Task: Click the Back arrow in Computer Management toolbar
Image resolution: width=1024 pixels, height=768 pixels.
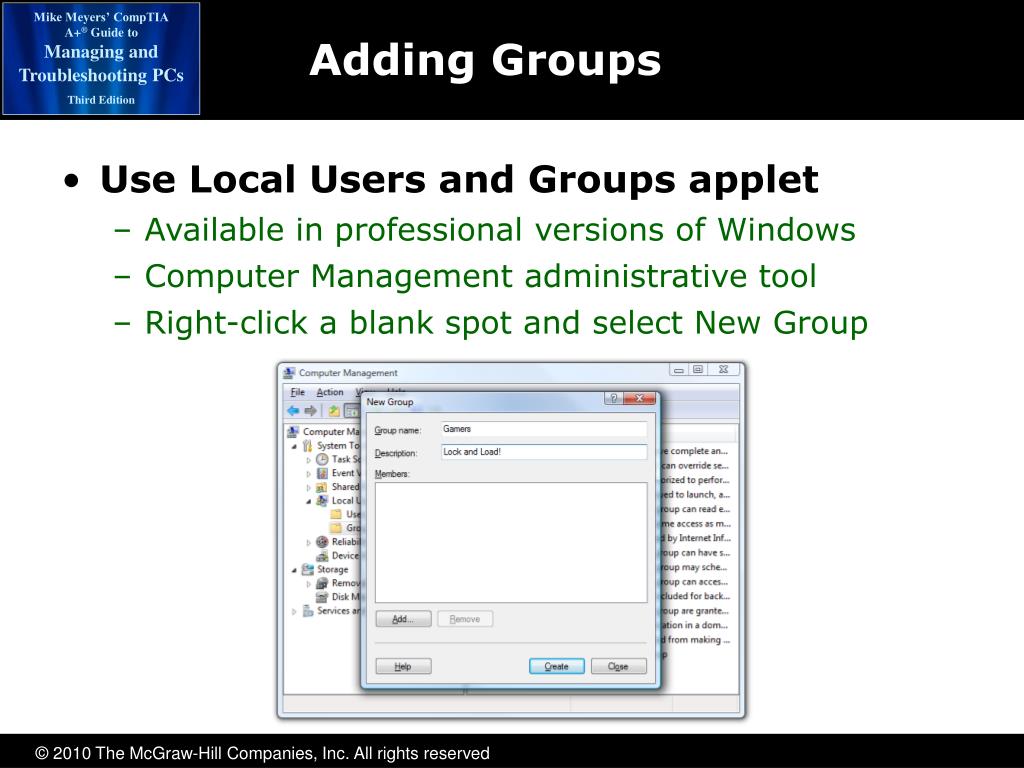Action: (293, 411)
